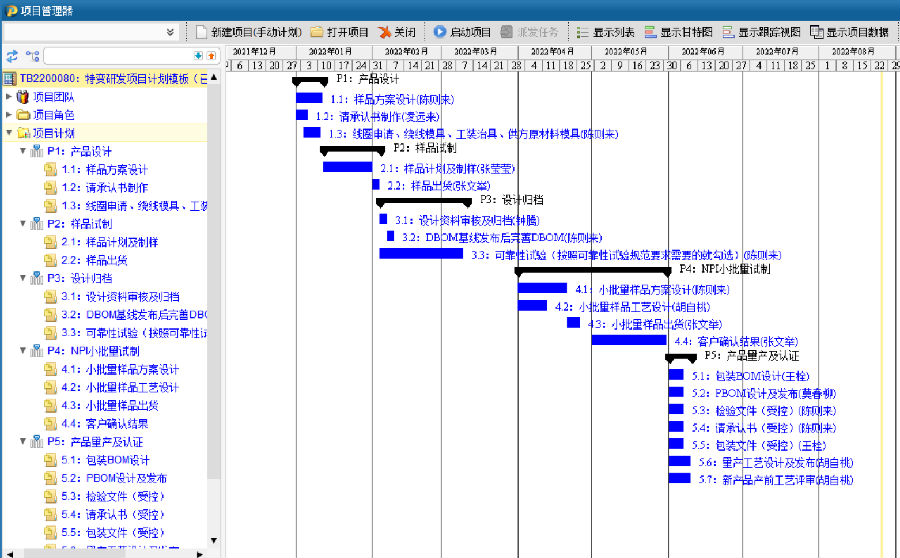Click the phase icon beside P4: NPI小批量试制
Viewport: 900px width, 558px height.
coord(37,350)
